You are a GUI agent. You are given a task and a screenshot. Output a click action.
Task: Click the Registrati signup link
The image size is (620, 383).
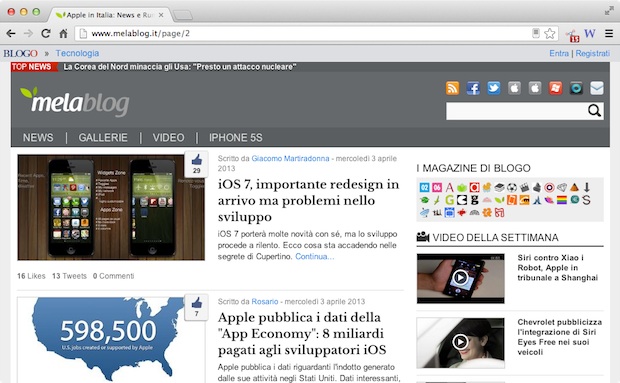(592, 53)
